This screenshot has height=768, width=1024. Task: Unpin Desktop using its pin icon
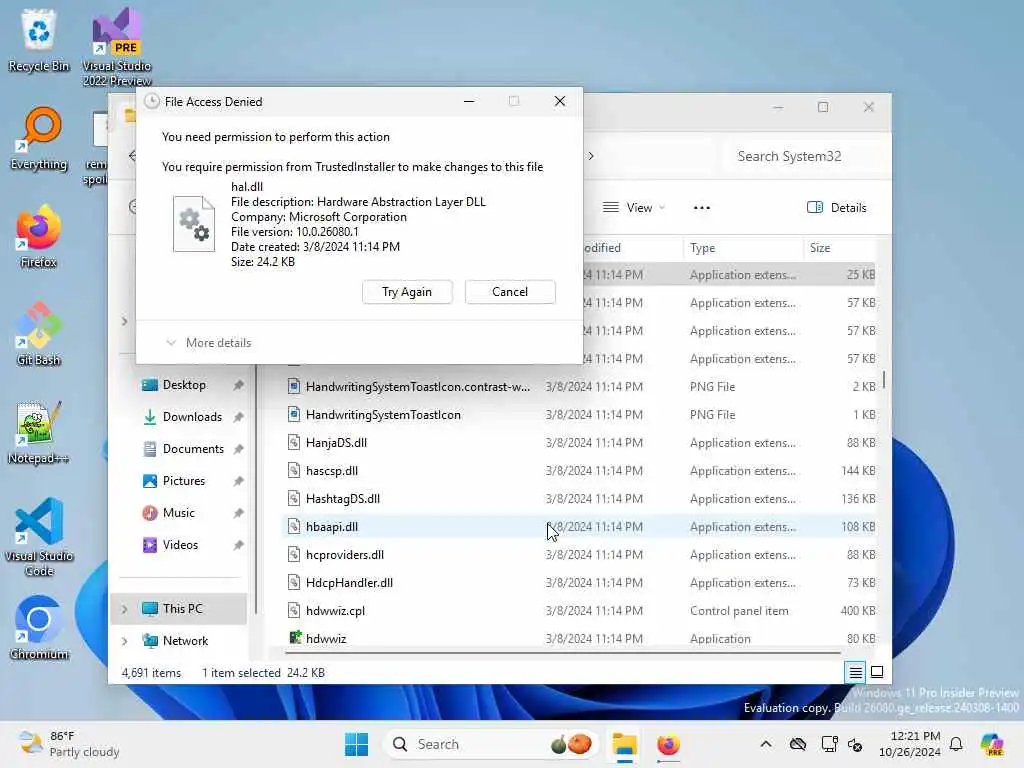tap(238, 385)
